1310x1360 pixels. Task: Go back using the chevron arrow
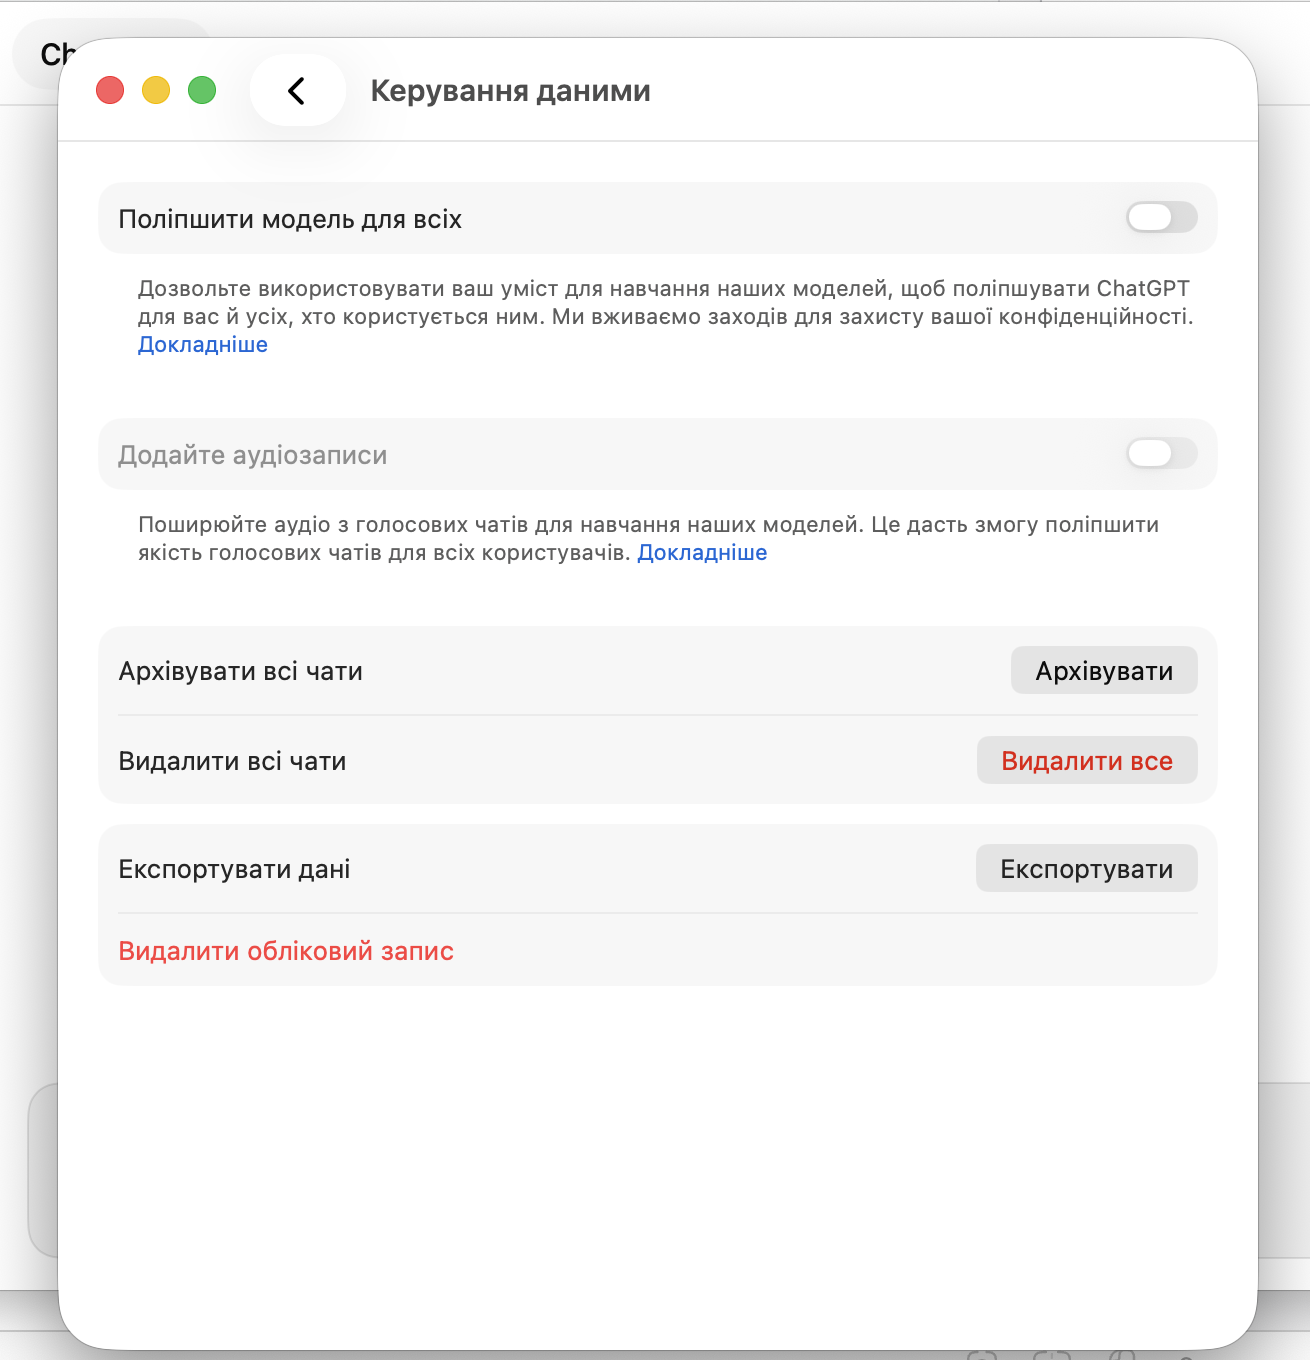pyautogui.click(x=297, y=91)
